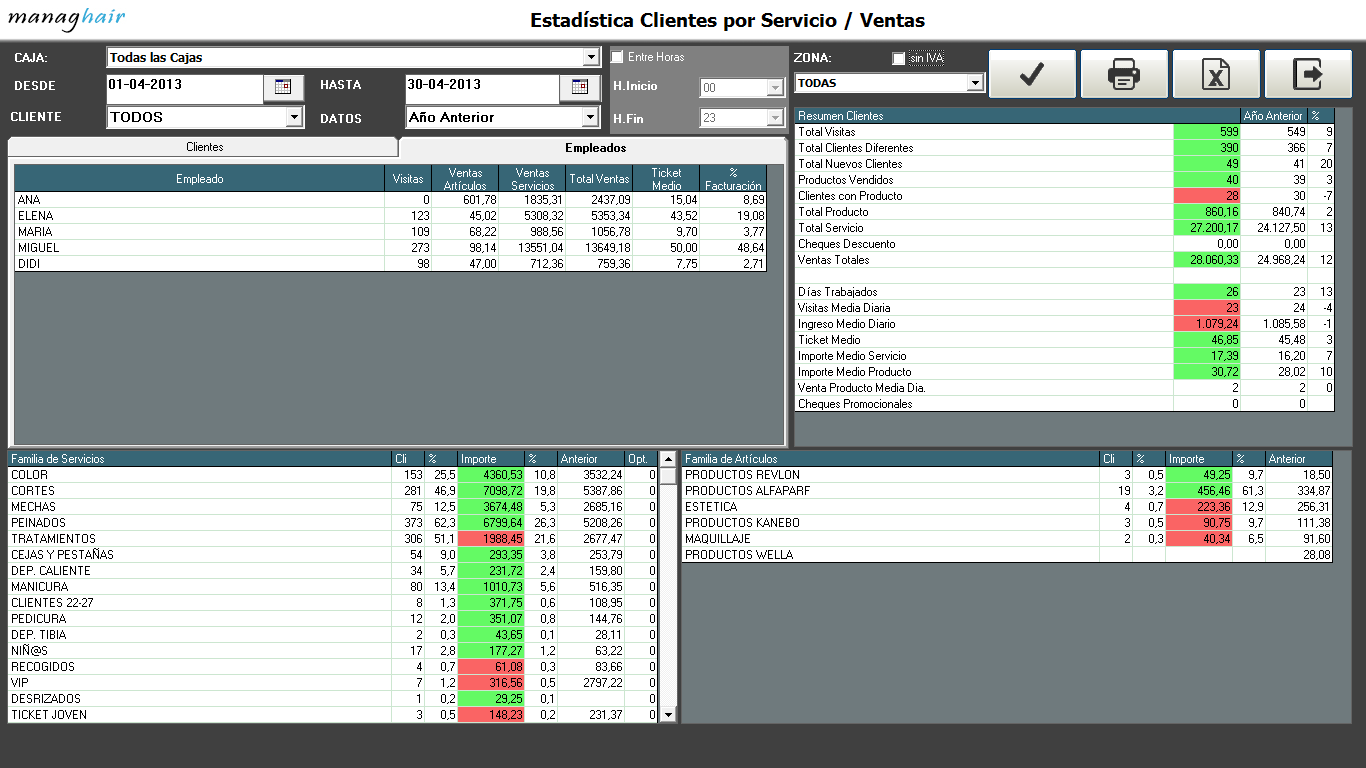Click the Anterior column header in Artículos
This screenshot has width=1366, height=768.
coord(1299,459)
